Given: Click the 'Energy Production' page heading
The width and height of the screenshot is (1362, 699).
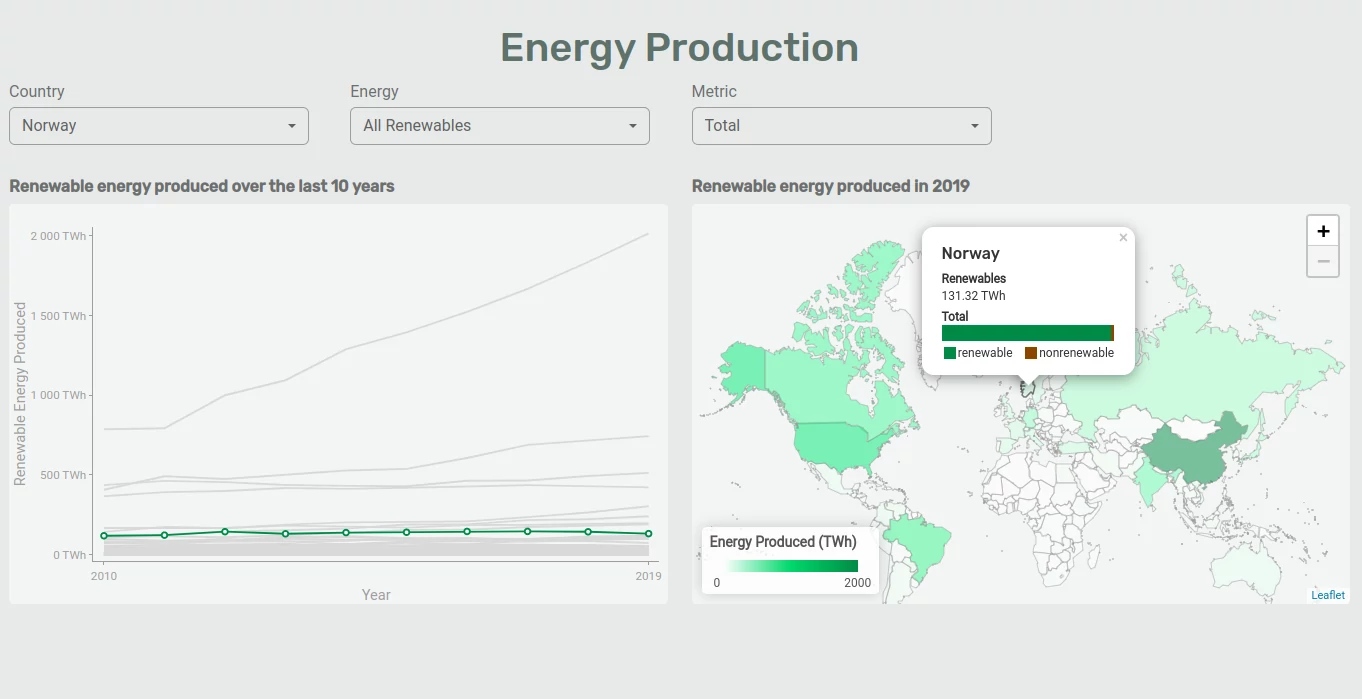Looking at the screenshot, I should (x=680, y=48).
